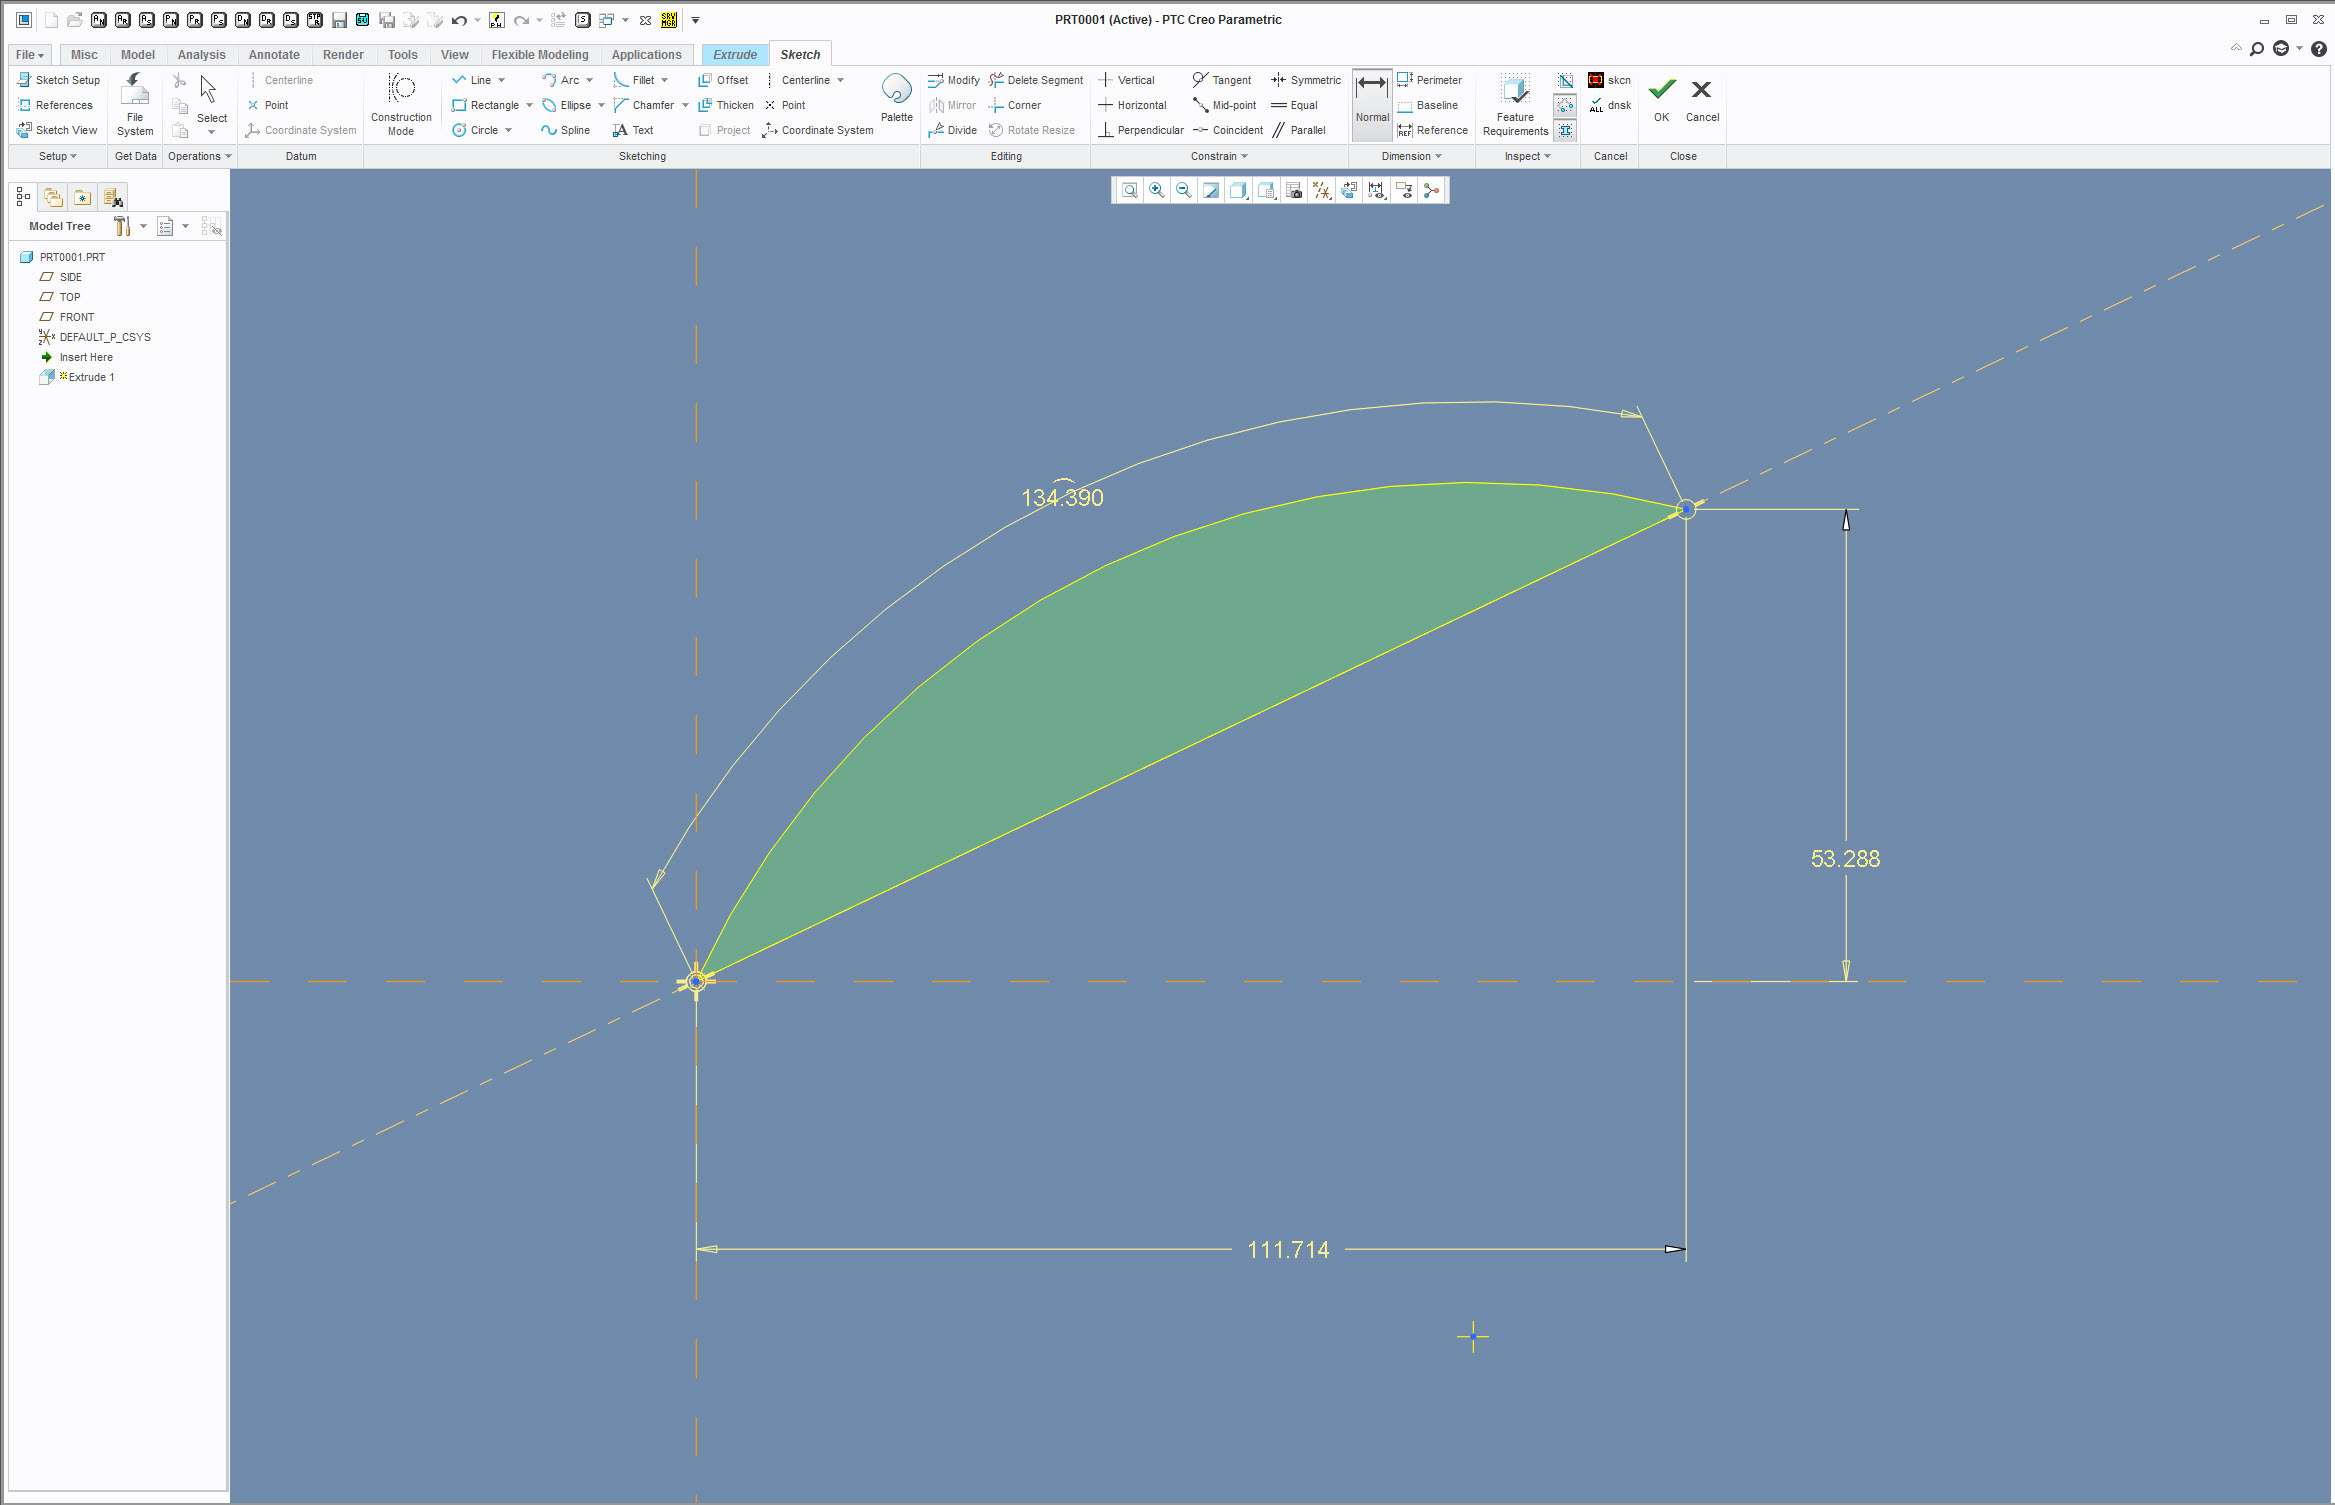Open the File menu
This screenshot has height=1505, width=2335.
click(x=30, y=55)
